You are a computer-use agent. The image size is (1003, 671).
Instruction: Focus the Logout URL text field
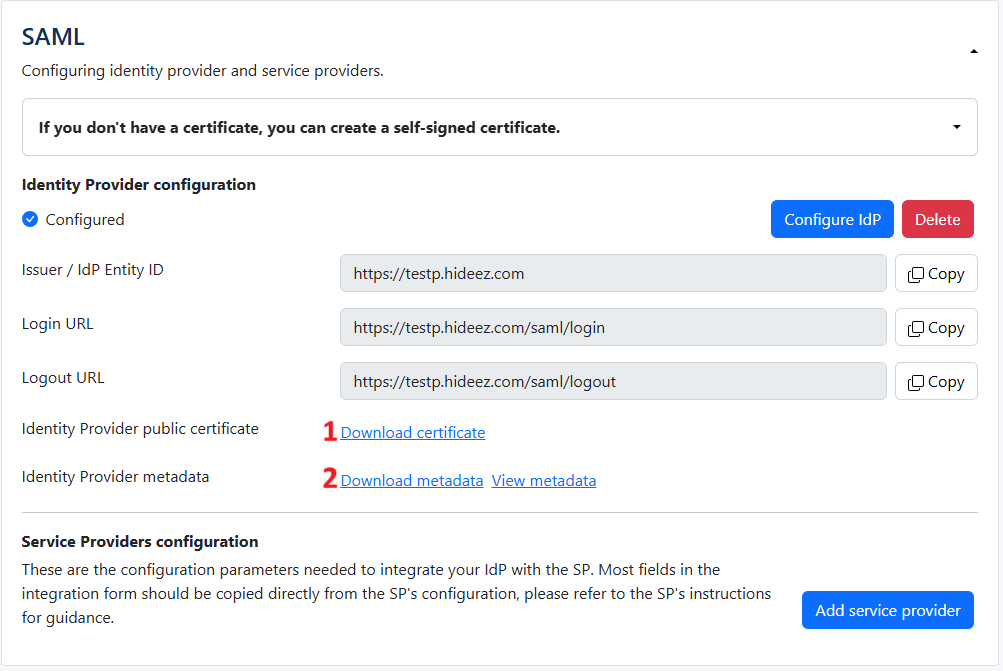coord(612,381)
